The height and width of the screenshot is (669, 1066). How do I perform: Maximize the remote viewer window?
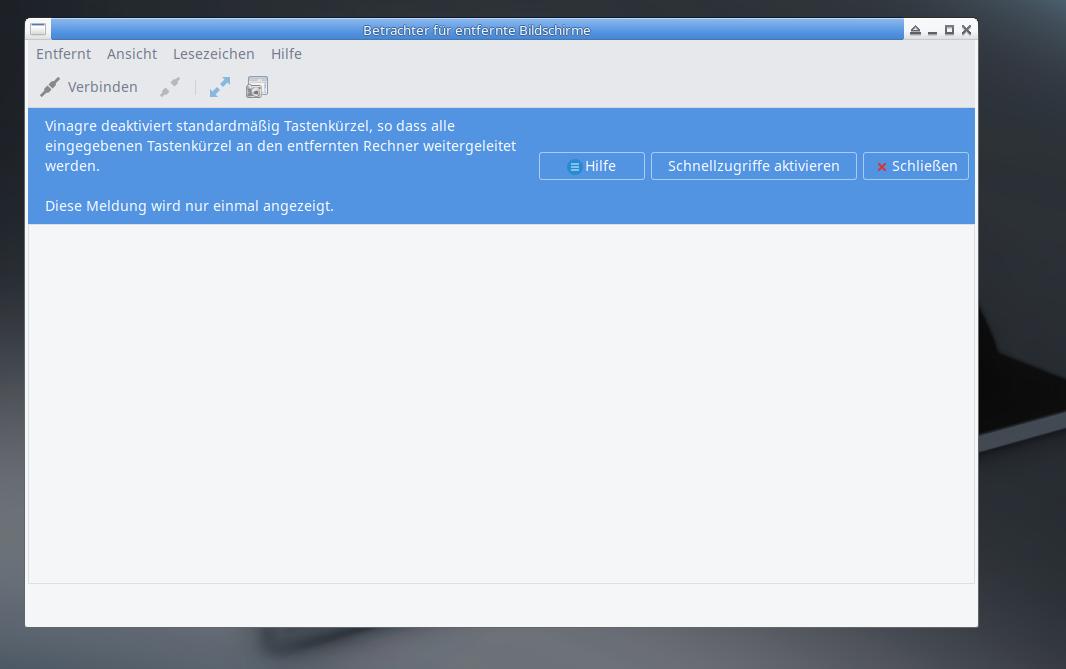point(949,30)
